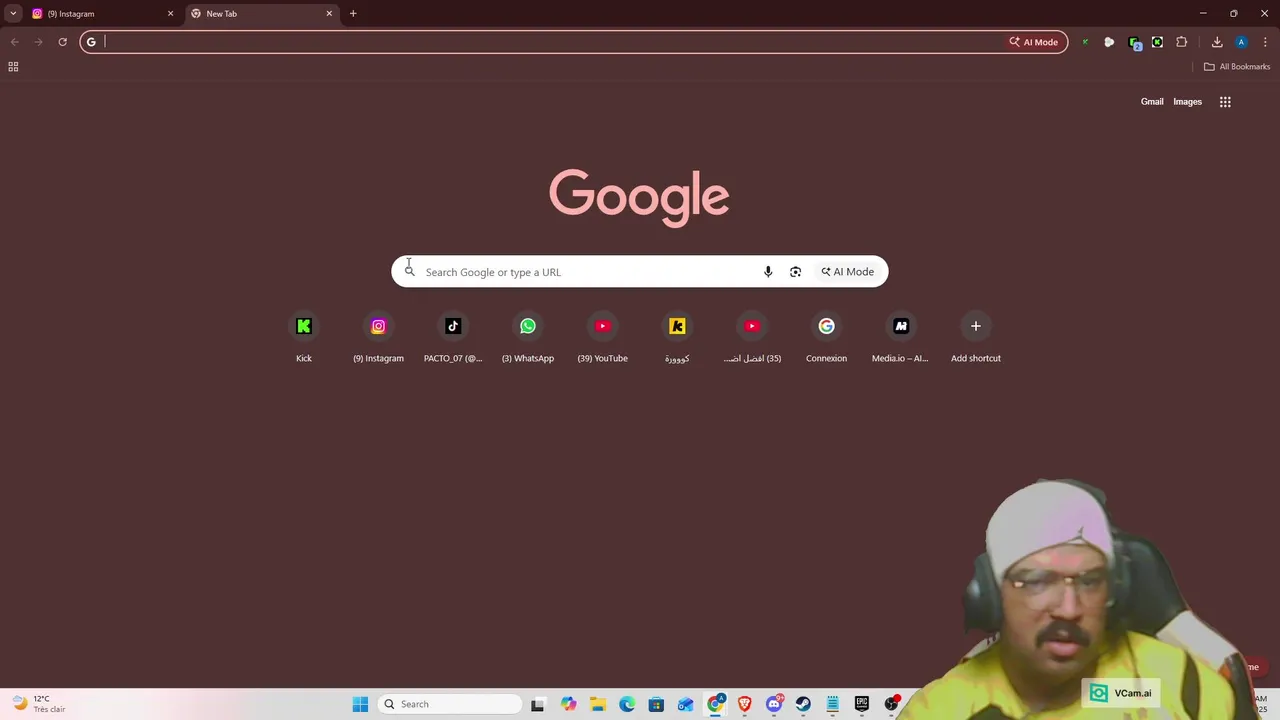The image size is (1280, 720).
Task: Open Gmail link
Action: tap(1152, 101)
